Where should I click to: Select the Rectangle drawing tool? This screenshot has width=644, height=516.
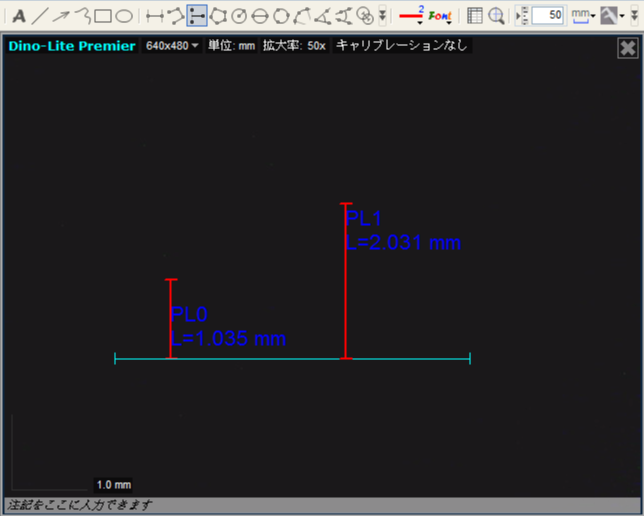[103, 16]
